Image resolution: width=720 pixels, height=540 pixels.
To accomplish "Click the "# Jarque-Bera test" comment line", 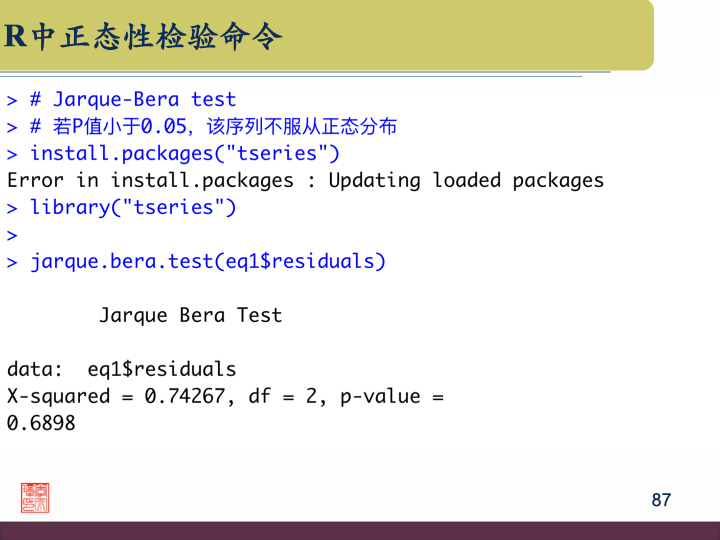I will [x=132, y=100].
